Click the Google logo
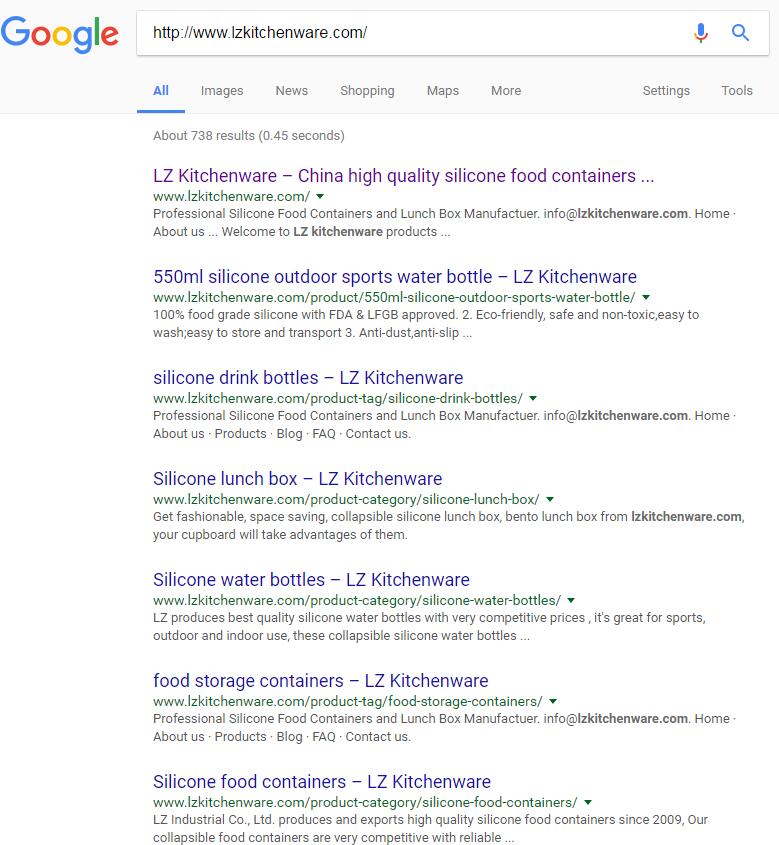Image resolution: width=779 pixels, height=845 pixels. coord(59,33)
